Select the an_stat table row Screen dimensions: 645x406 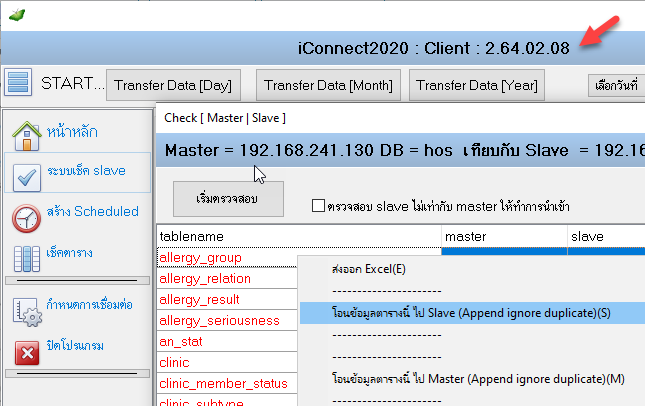point(227,341)
